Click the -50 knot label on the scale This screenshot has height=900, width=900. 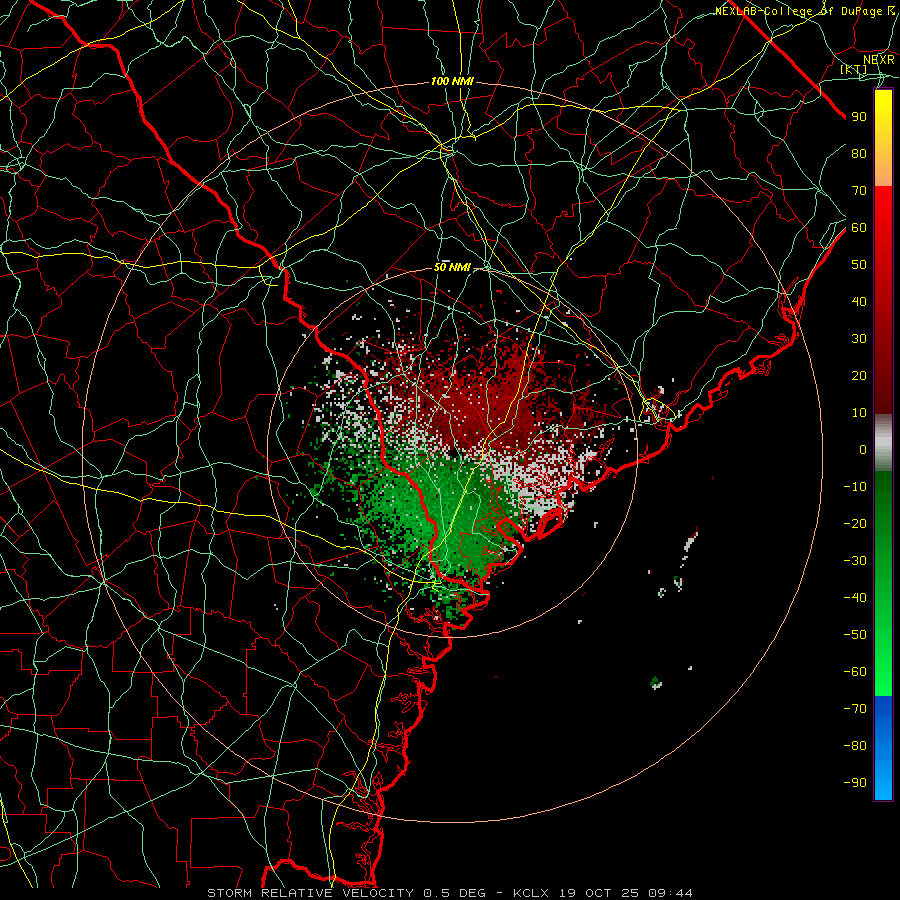pos(855,634)
